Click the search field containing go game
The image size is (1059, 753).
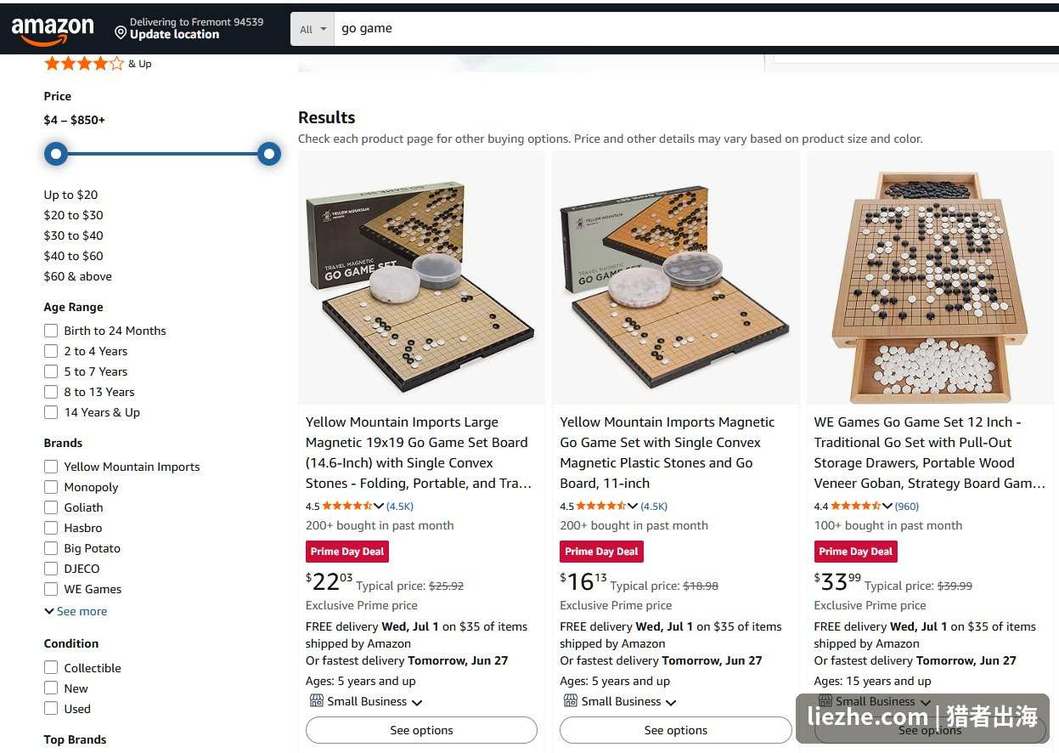(696, 29)
